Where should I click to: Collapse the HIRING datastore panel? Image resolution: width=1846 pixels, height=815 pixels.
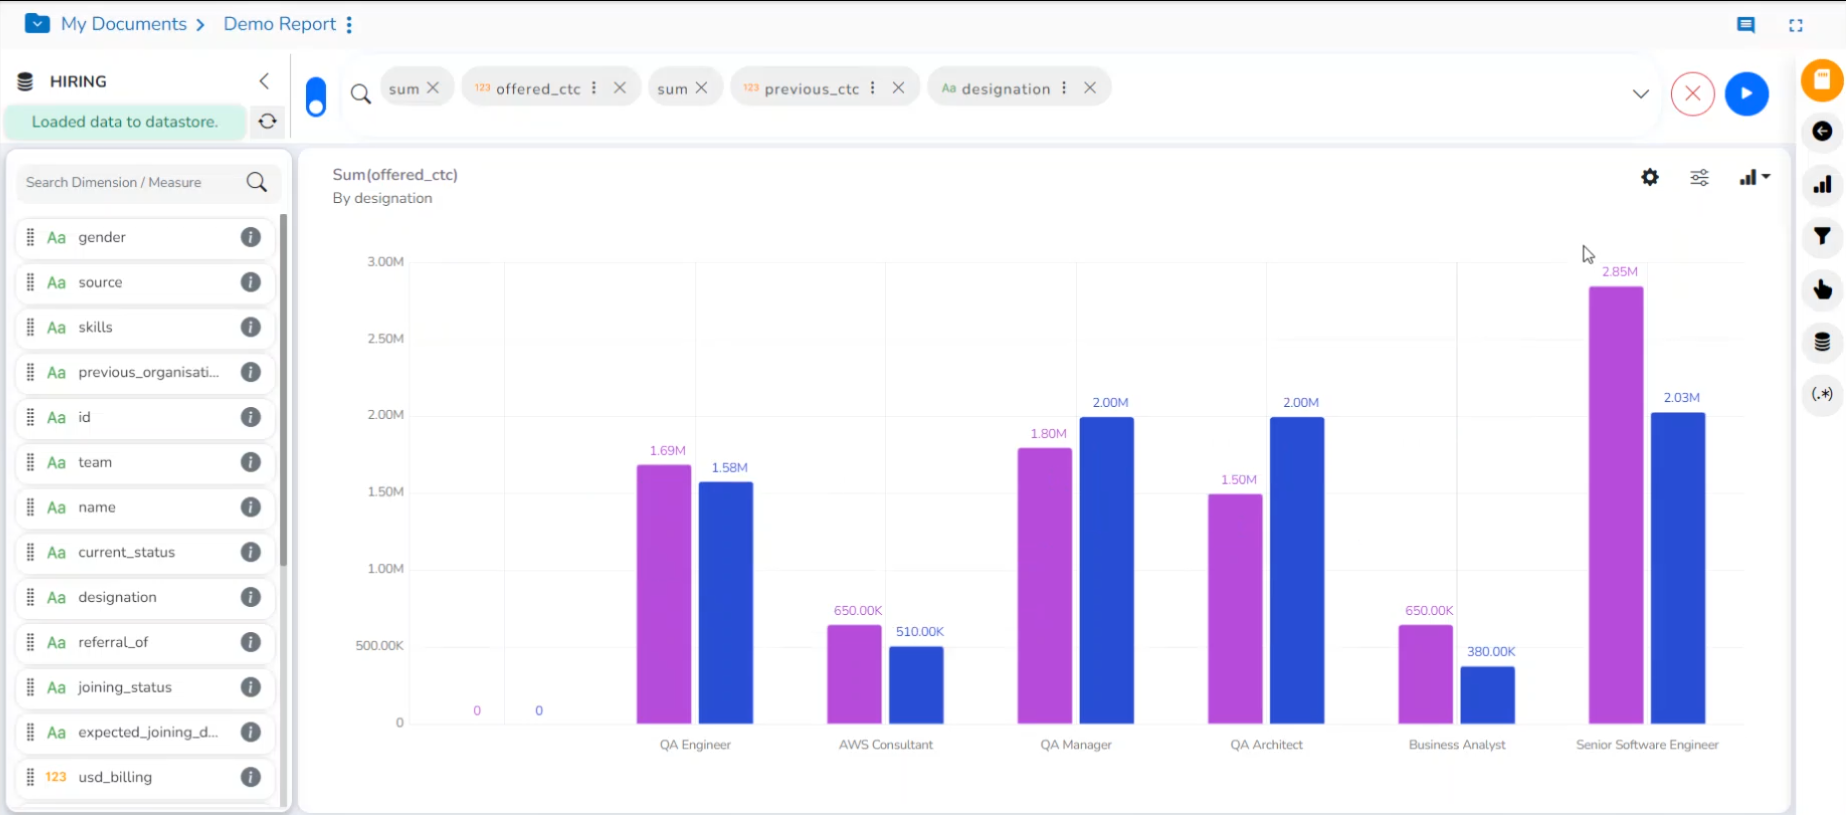264,81
